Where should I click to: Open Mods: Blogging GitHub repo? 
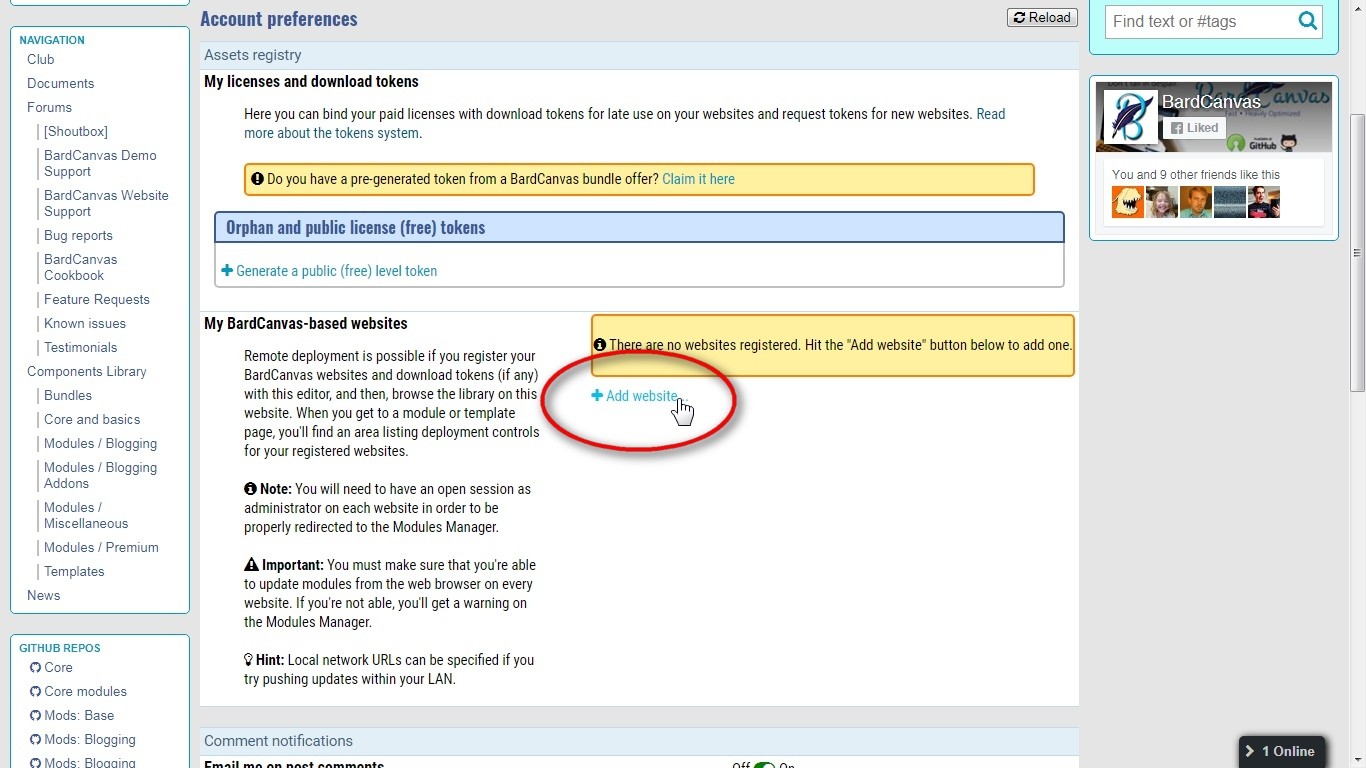(82, 739)
